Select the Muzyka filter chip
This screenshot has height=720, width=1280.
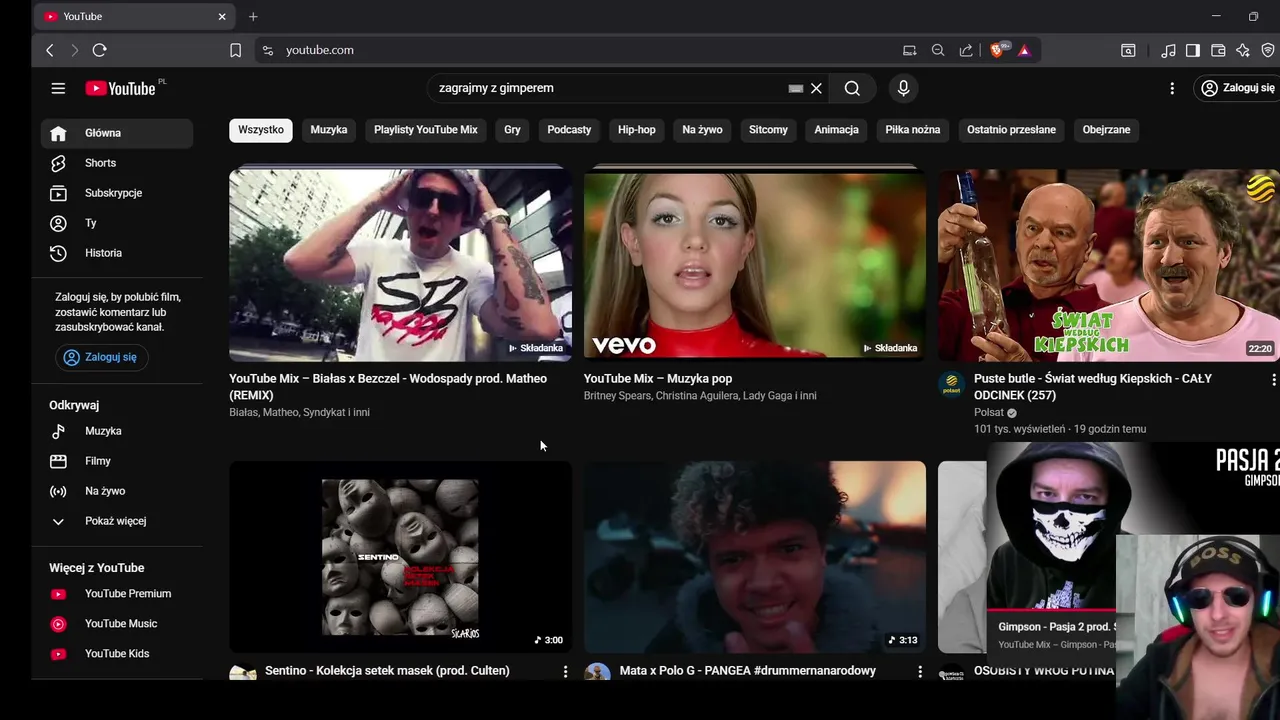click(329, 130)
